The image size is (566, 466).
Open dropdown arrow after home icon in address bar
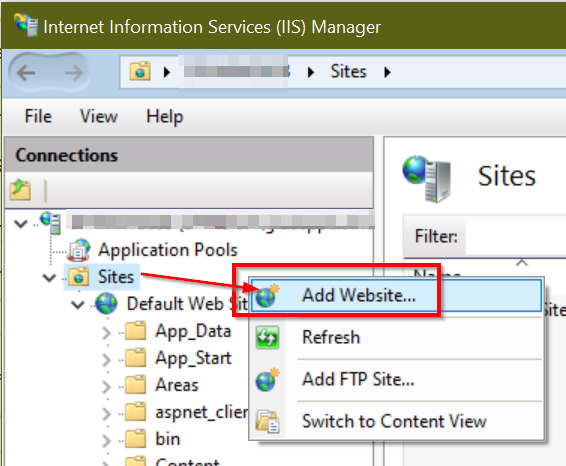tap(166, 72)
